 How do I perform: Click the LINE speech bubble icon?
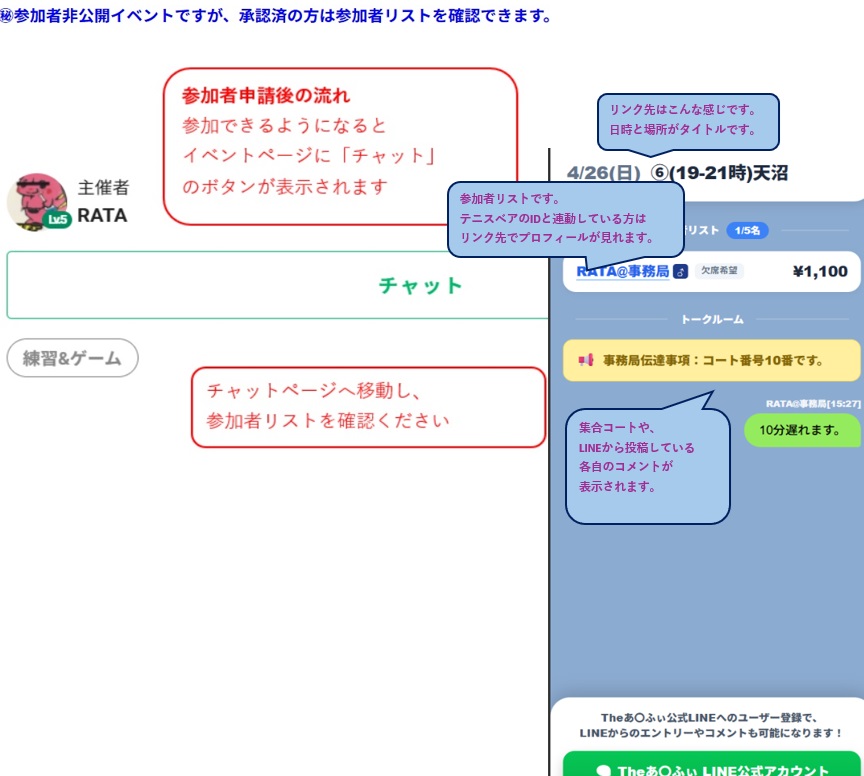pos(603,771)
